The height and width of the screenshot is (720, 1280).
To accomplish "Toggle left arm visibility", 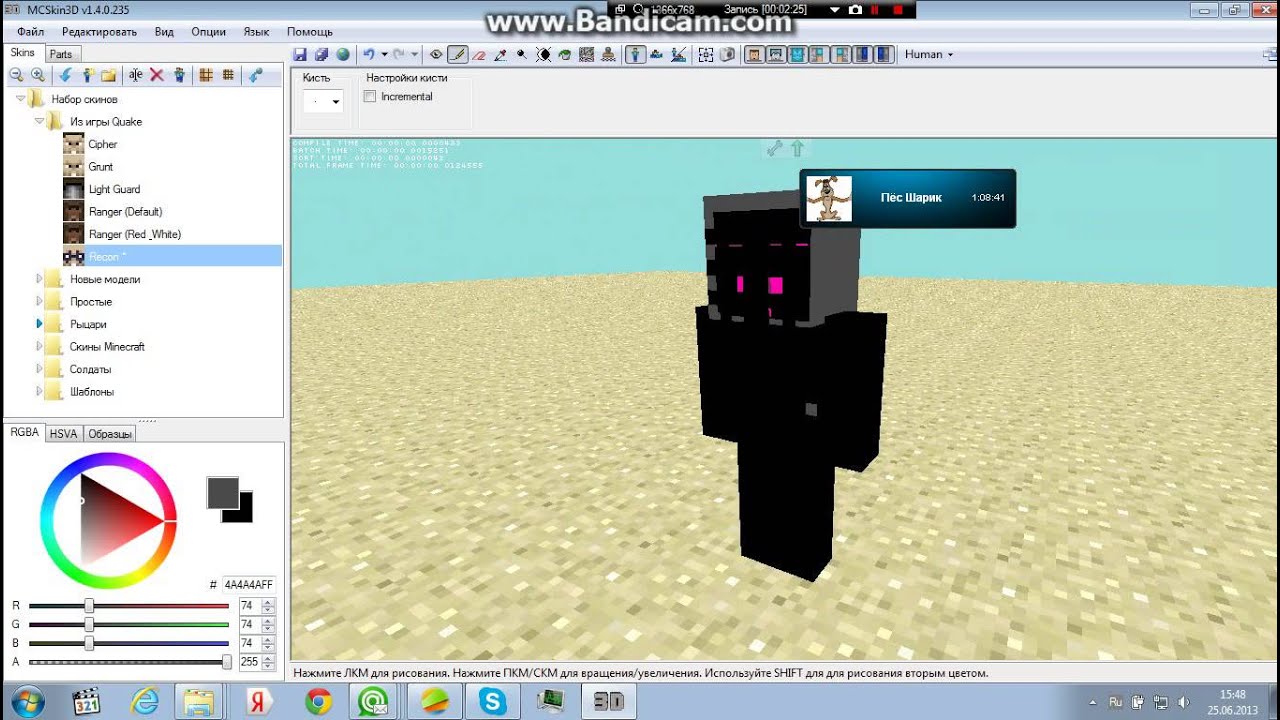I will 817,55.
